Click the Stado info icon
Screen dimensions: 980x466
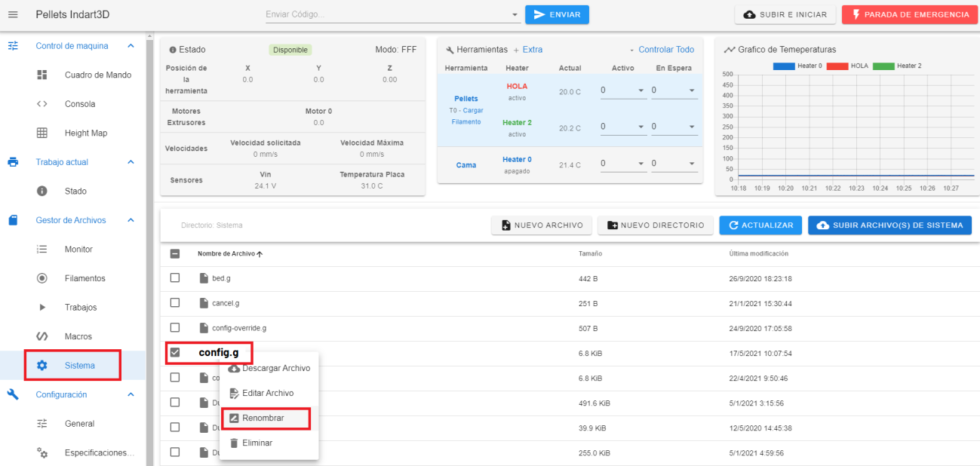click(42, 191)
